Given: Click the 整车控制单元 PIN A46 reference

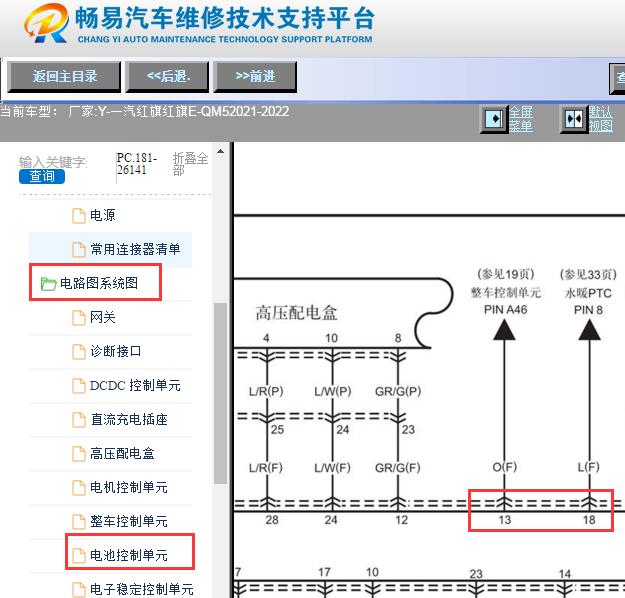Looking at the screenshot, I should (505, 292).
